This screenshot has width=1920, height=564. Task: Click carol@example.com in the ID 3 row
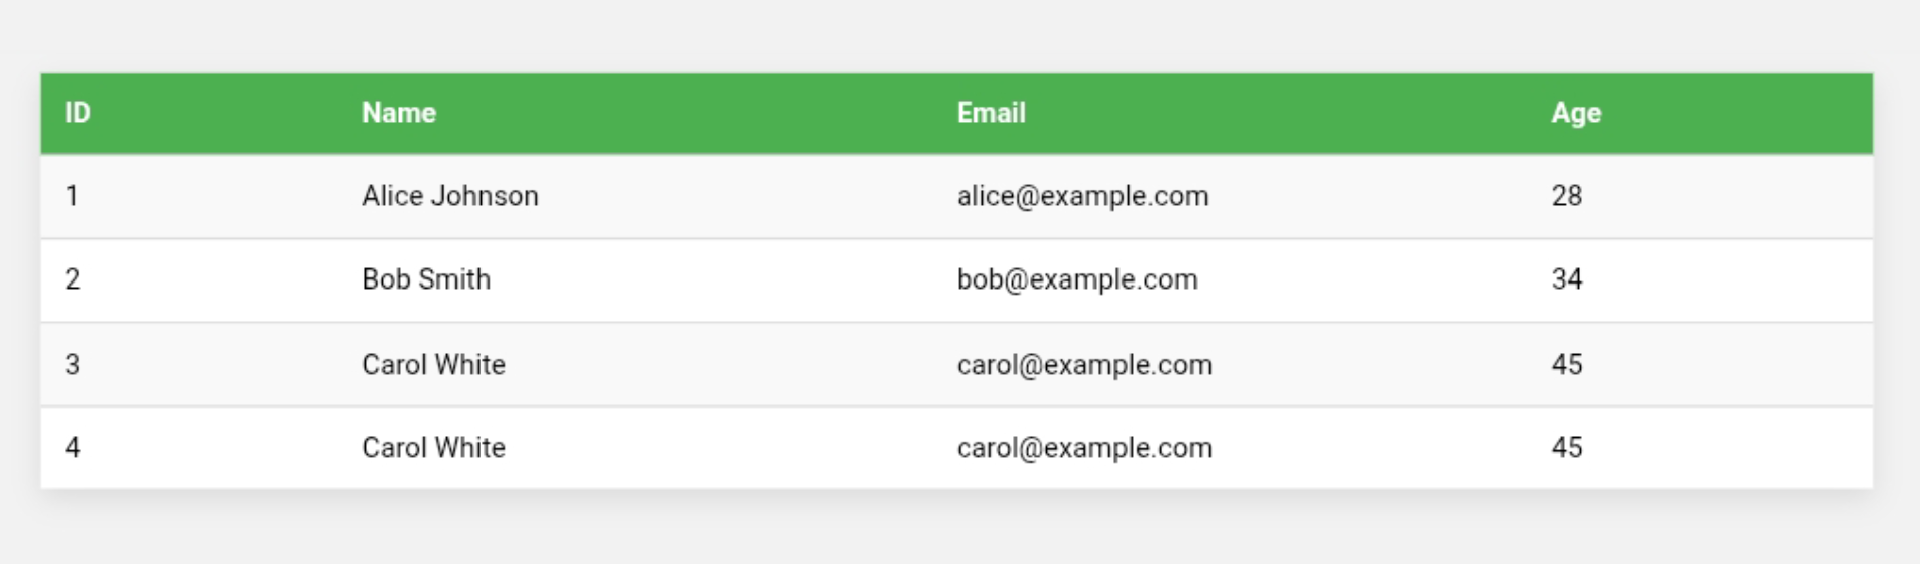tap(1084, 364)
